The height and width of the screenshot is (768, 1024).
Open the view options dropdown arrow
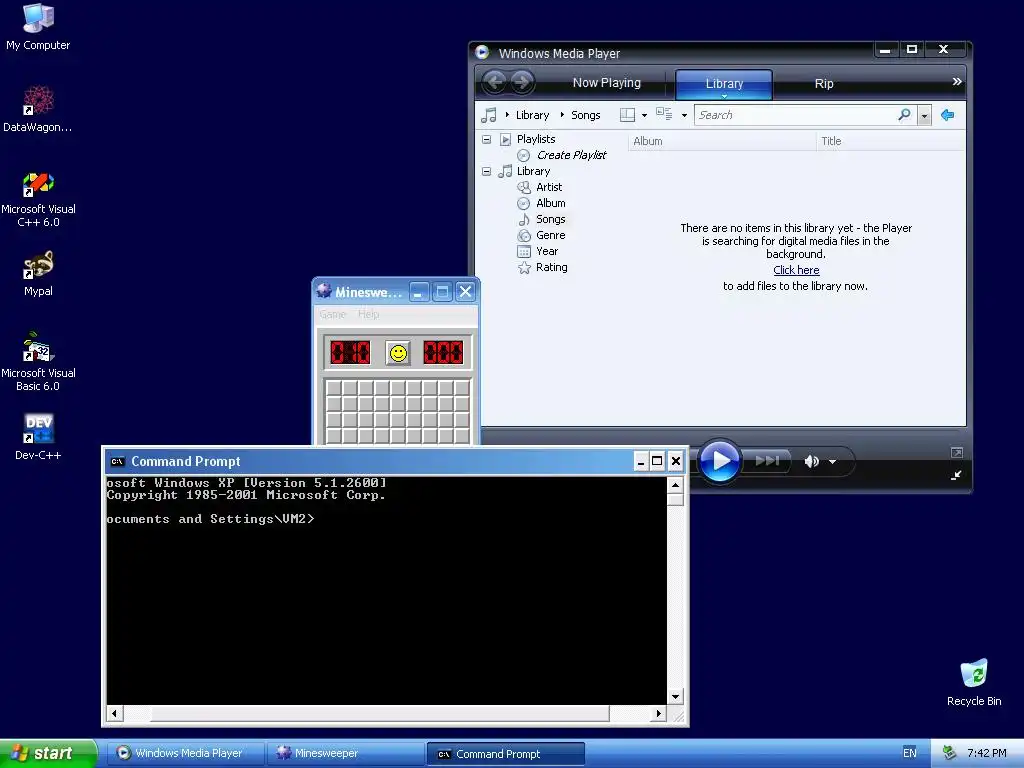[x=684, y=116]
